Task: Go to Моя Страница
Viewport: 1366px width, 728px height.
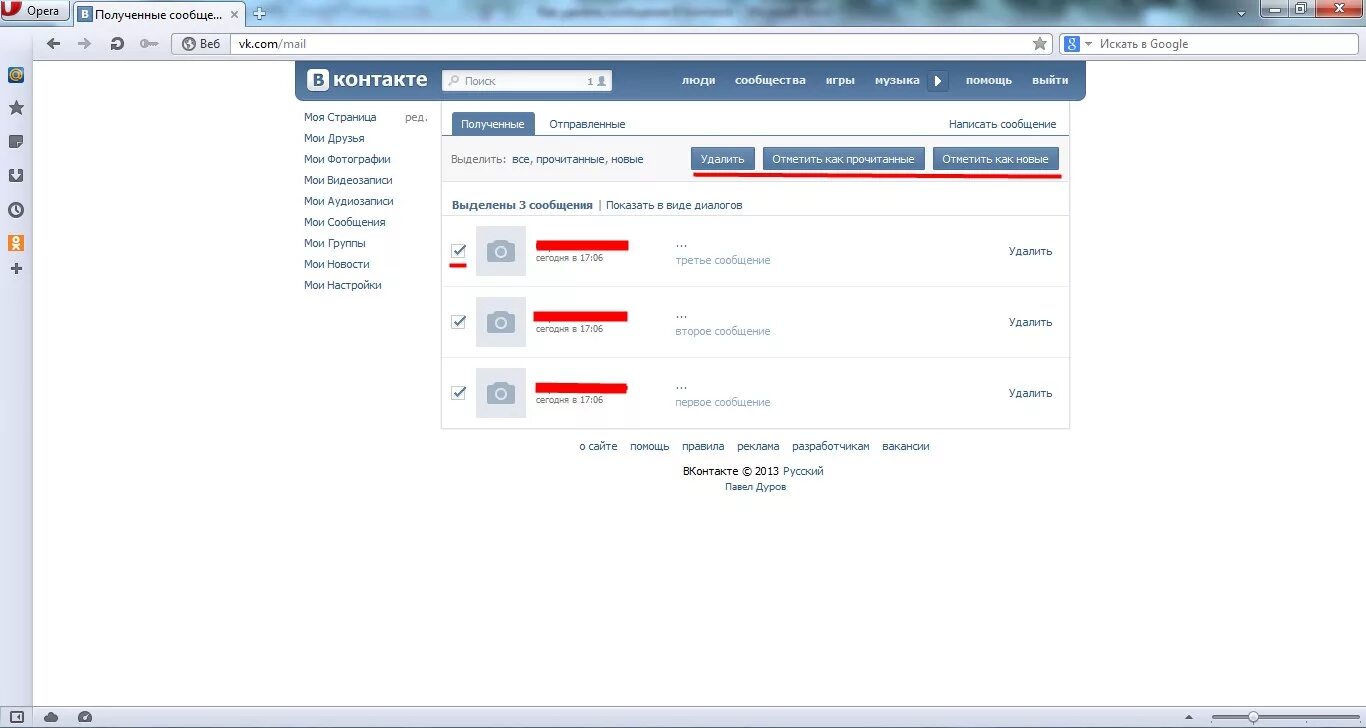Action: pos(340,117)
